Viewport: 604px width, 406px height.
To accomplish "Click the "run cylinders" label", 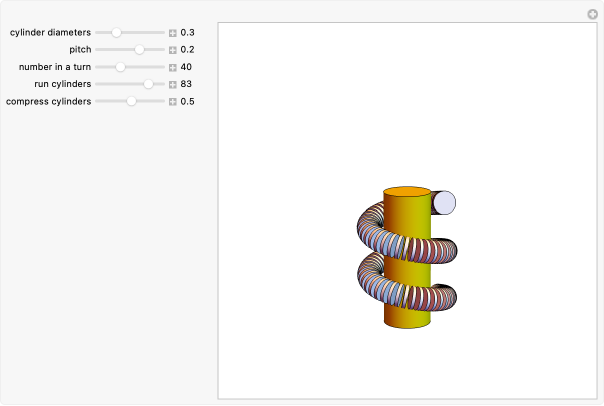I will pyautogui.click(x=63, y=84).
